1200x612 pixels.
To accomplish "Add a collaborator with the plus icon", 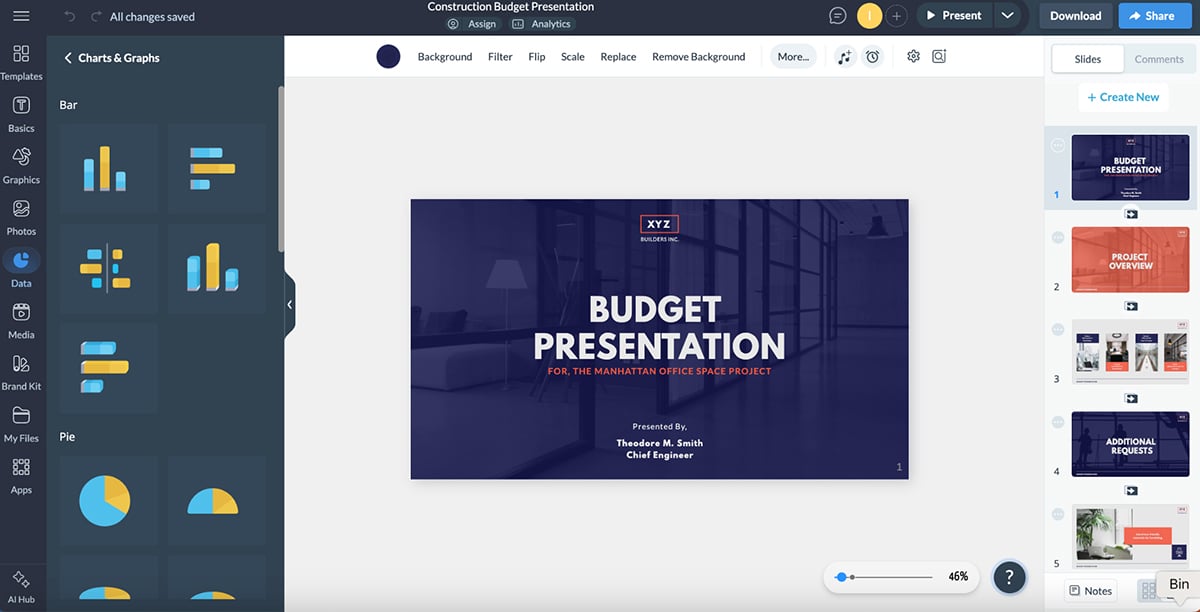I will (x=897, y=16).
